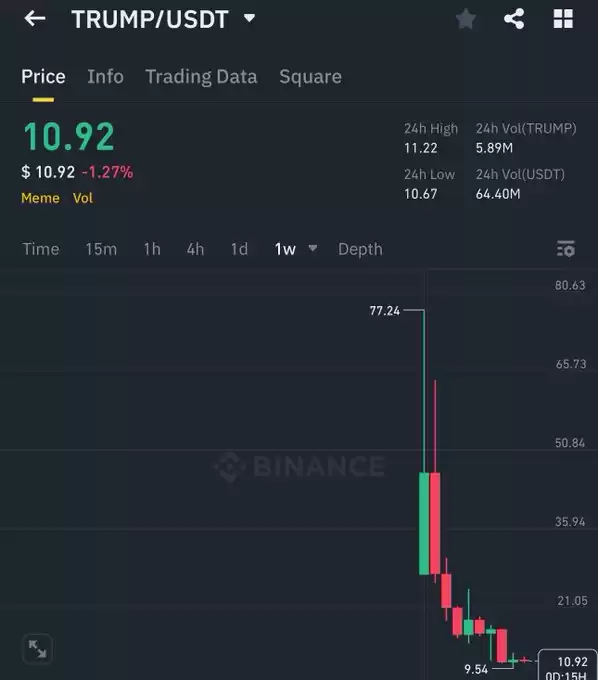598x680 pixels.
Task: Go to the Square tab
Action: (x=310, y=77)
